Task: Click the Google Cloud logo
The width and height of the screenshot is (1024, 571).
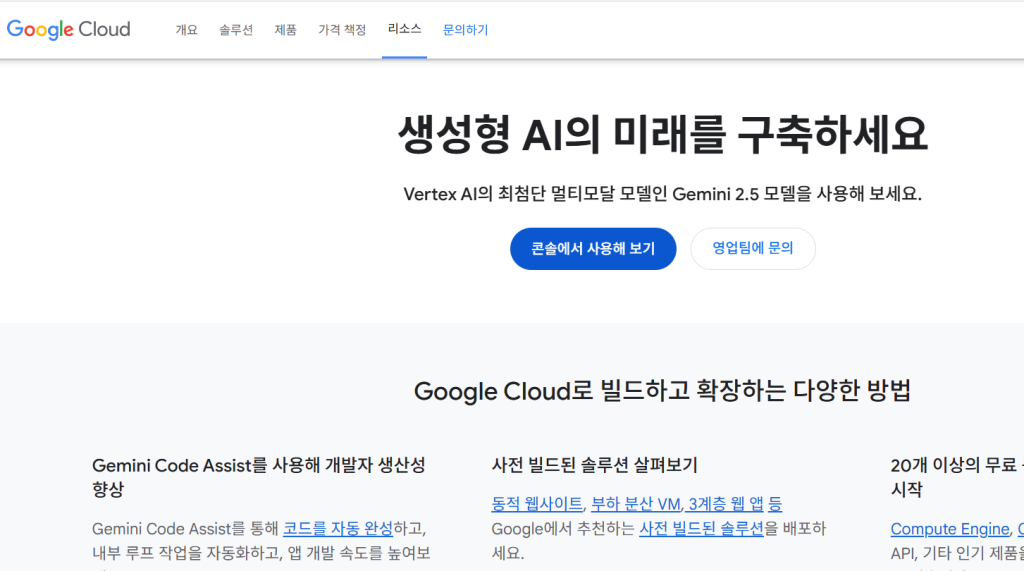Action: pyautogui.click(x=68, y=29)
